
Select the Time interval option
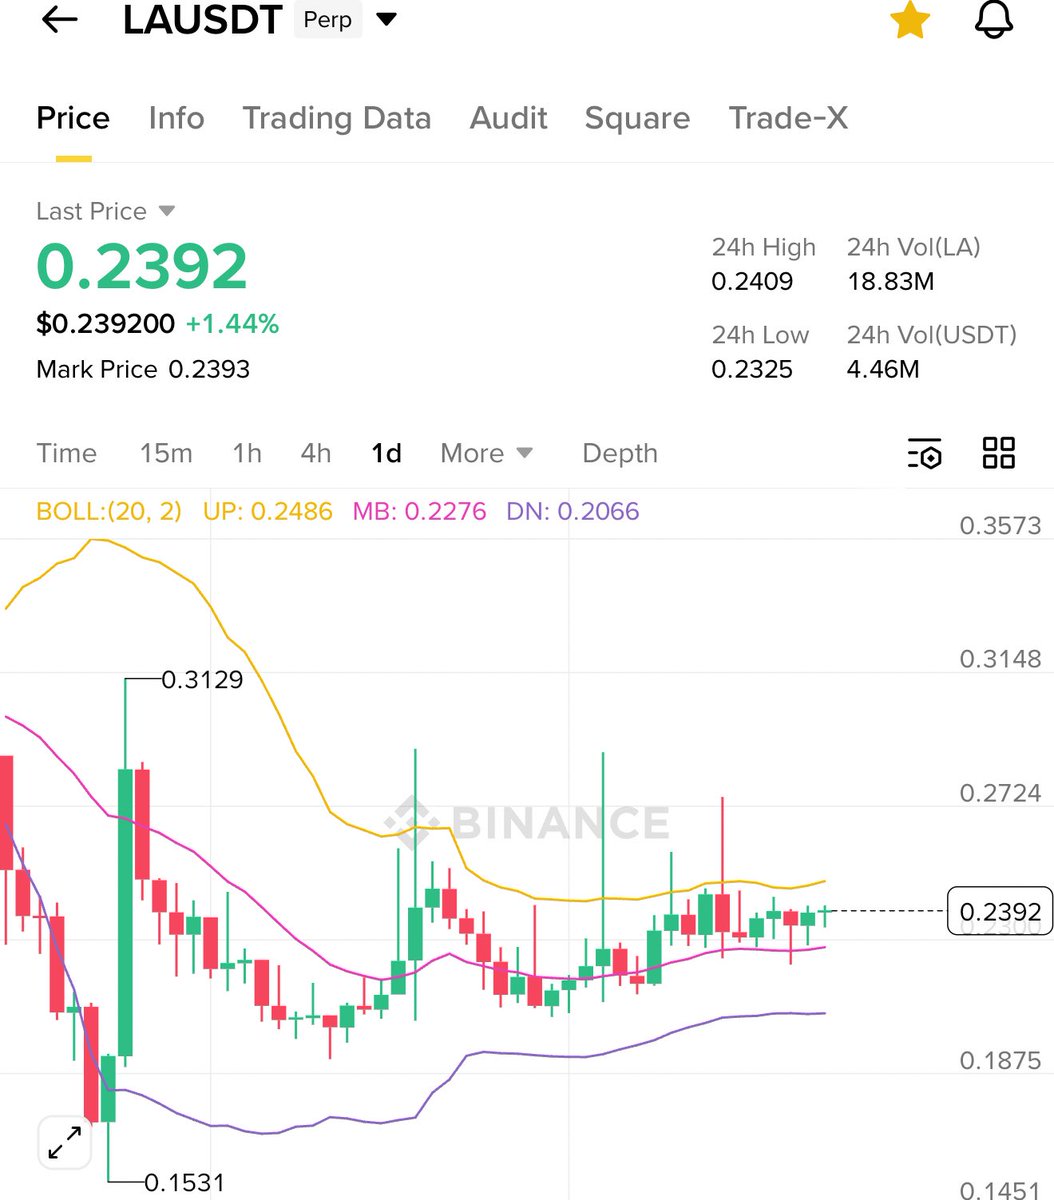[66, 453]
